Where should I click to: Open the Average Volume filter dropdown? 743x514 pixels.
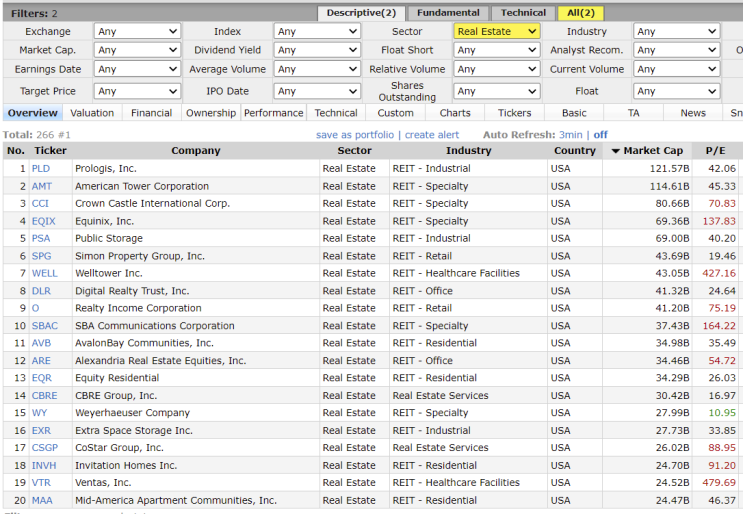click(317, 69)
